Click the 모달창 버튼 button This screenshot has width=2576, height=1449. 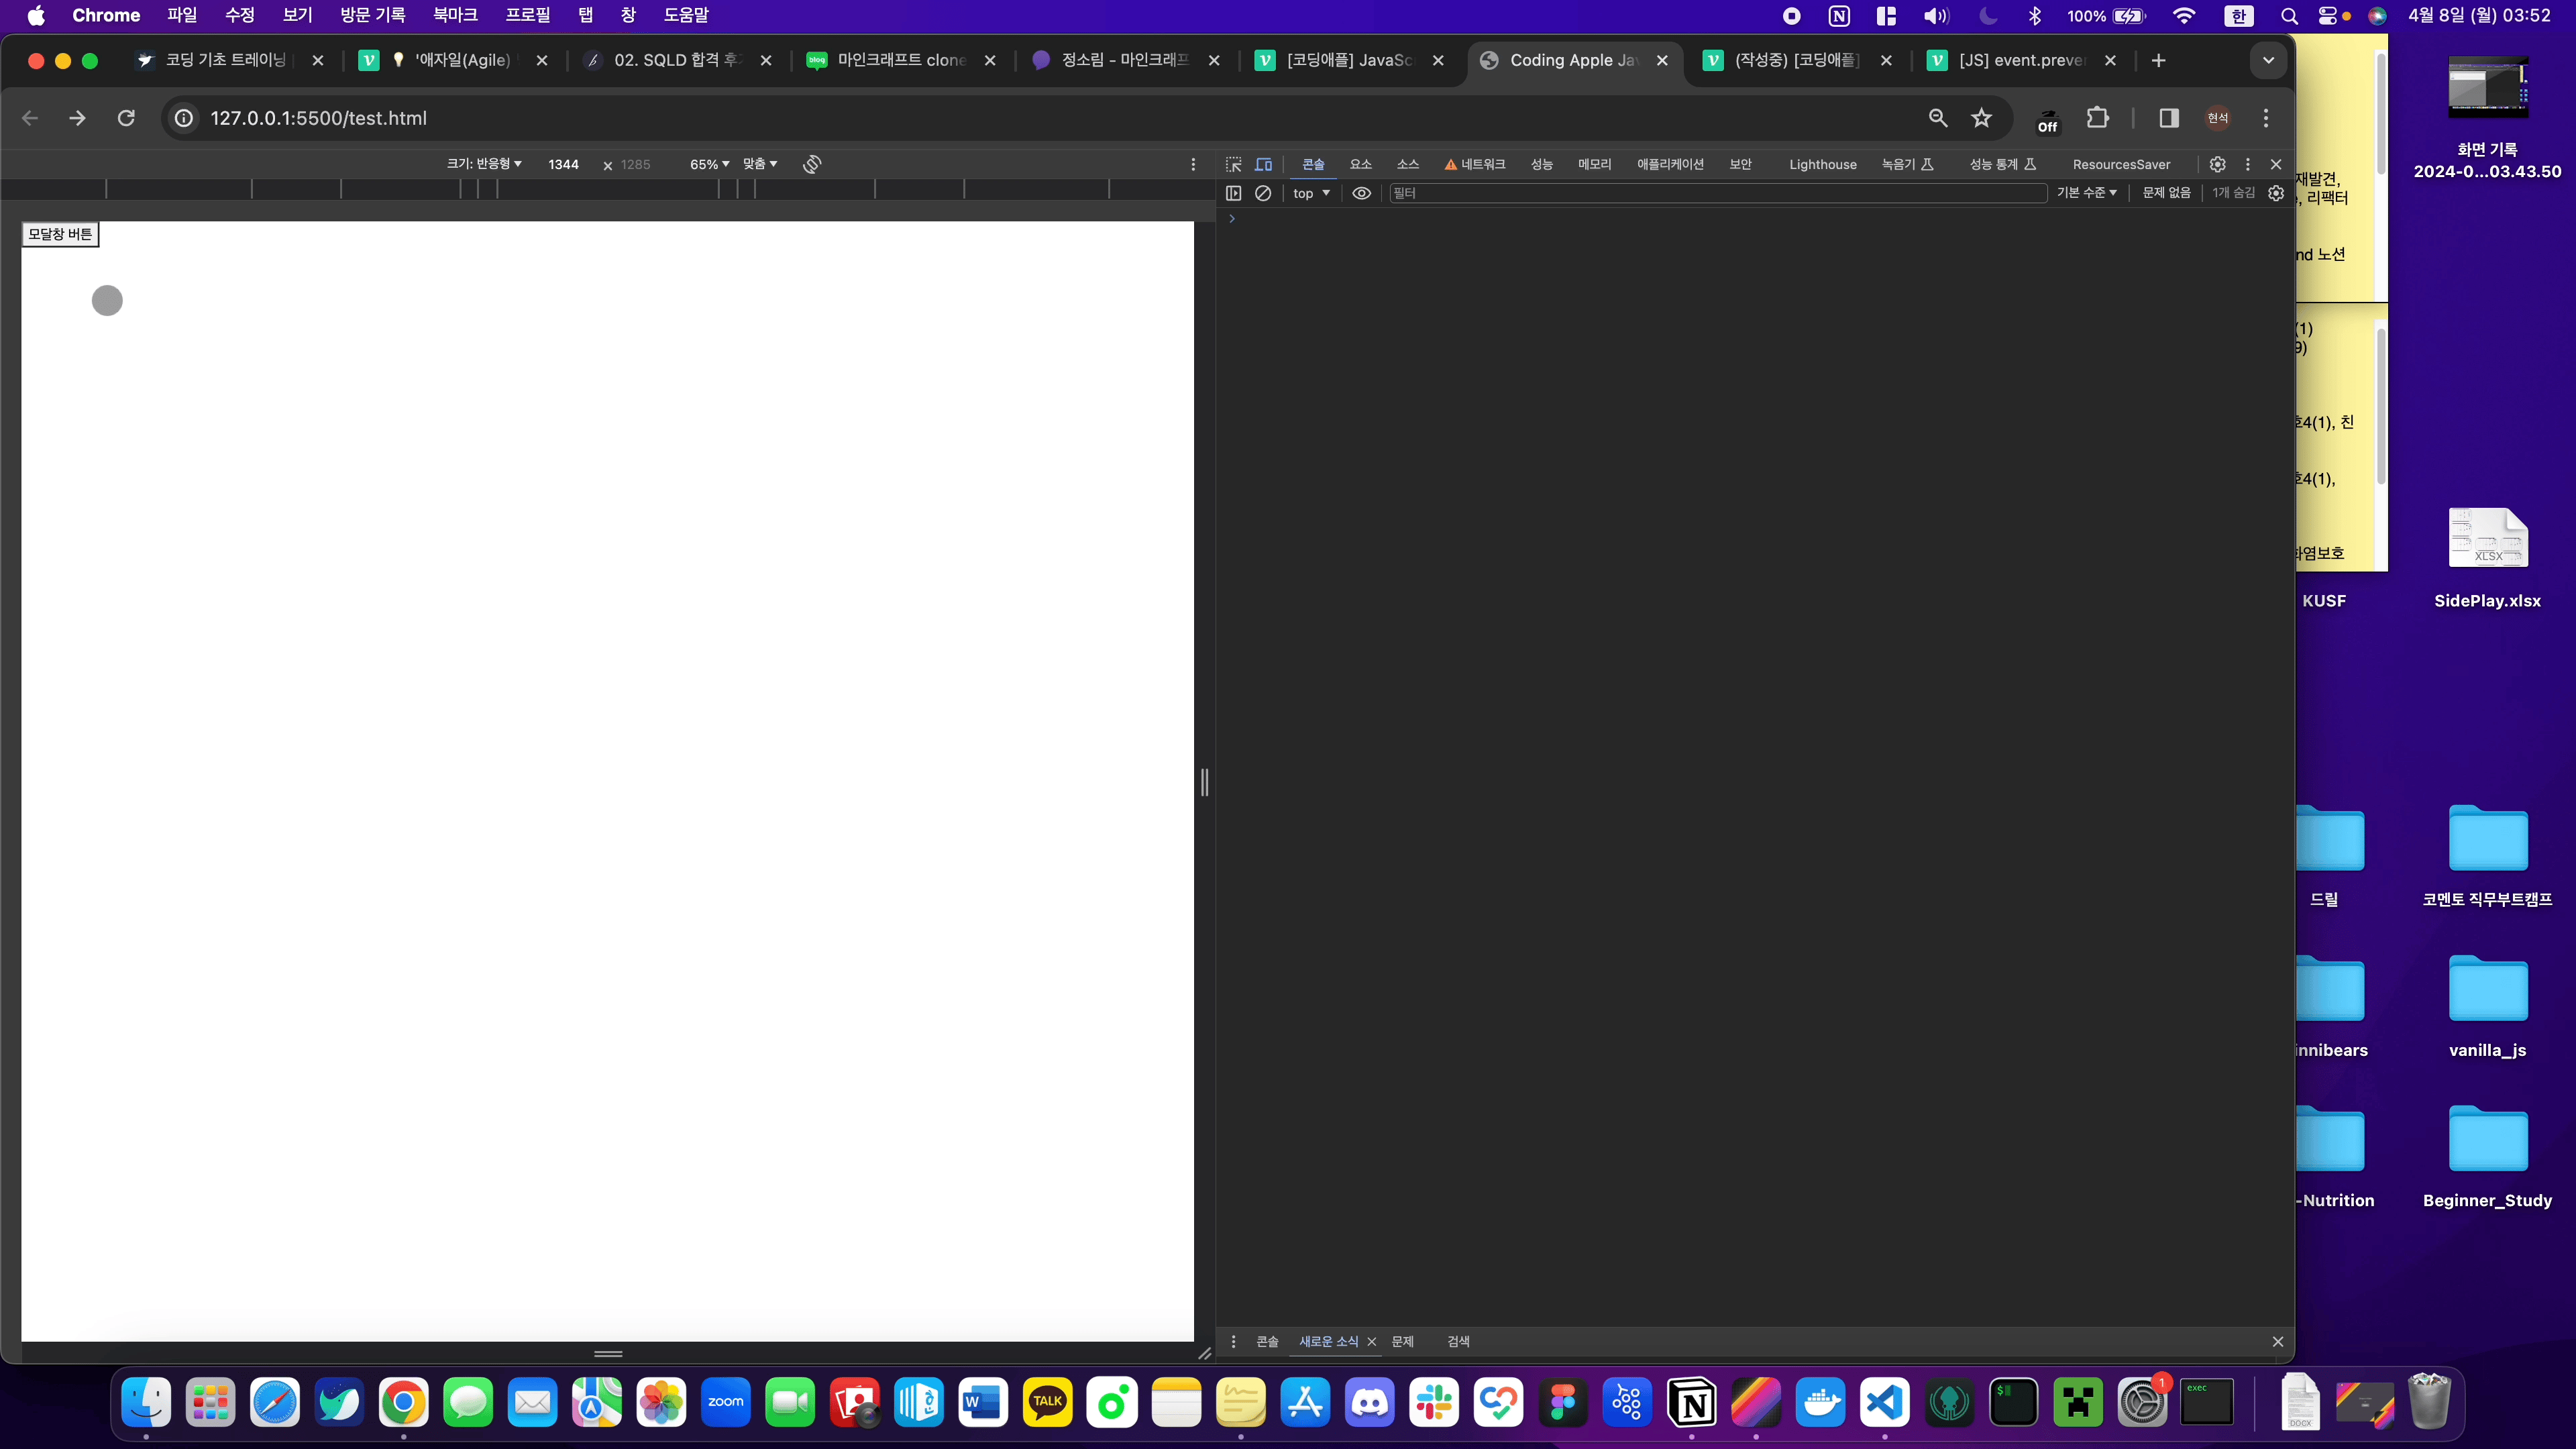[60, 234]
